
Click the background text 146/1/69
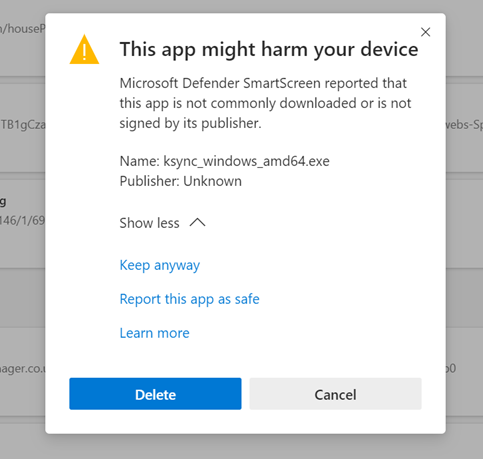pos(22,220)
